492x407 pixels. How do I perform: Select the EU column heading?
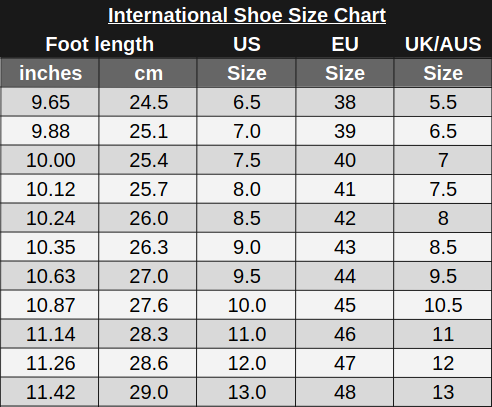(x=345, y=44)
